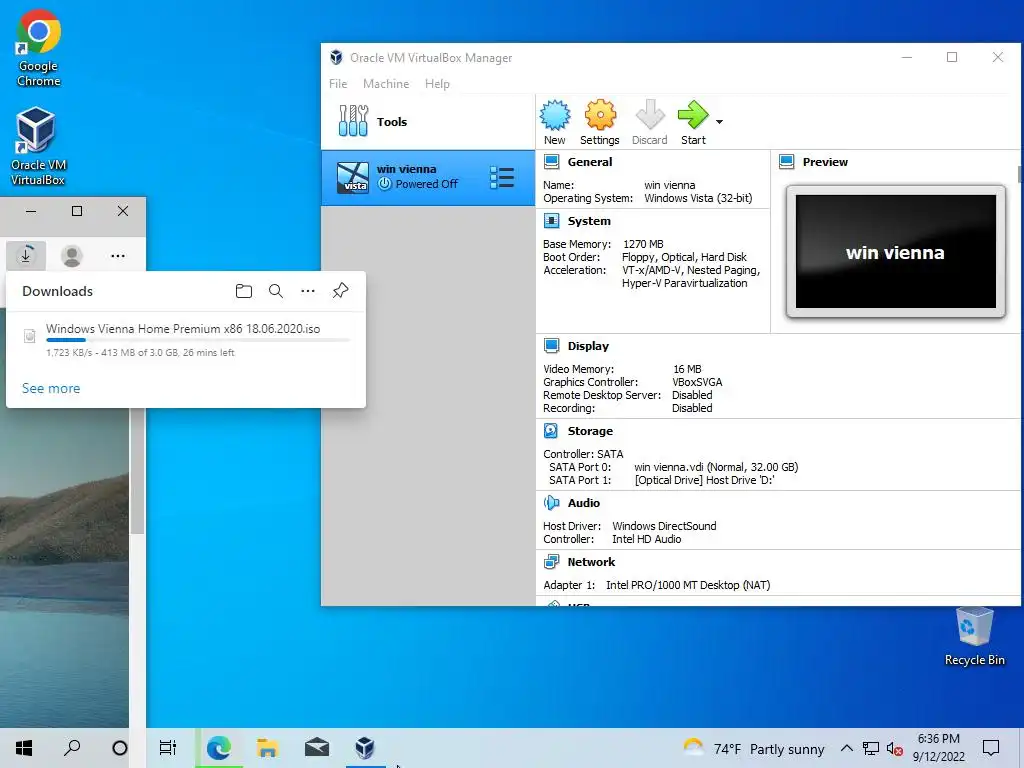This screenshot has height=768, width=1024.
Task: Click the VirtualBox details pane scrollbar
Action: pyautogui.click(x=1019, y=174)
